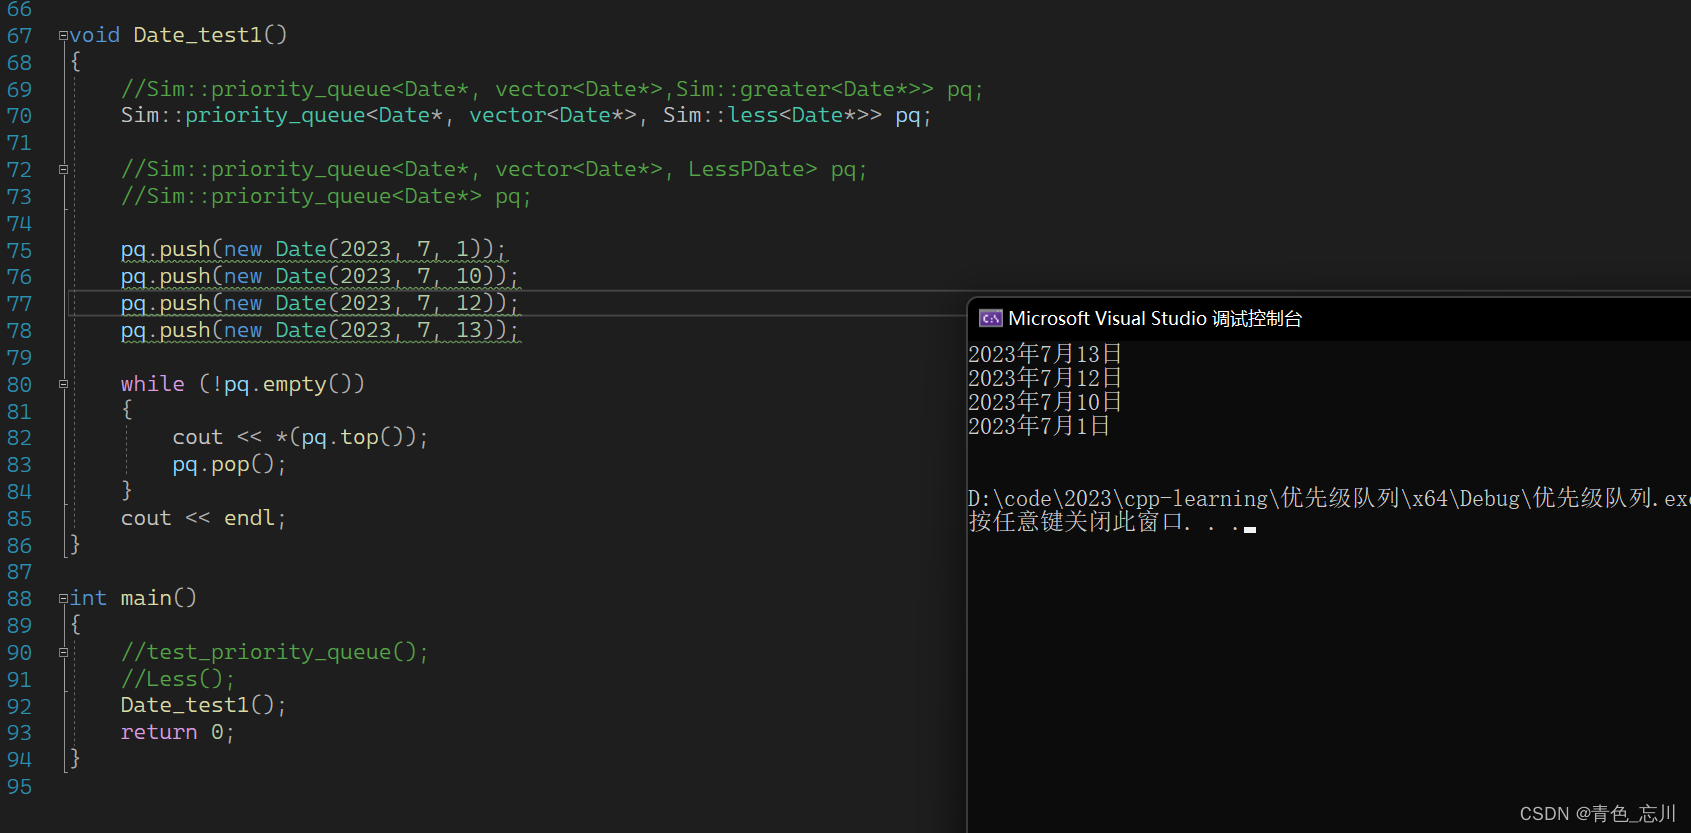Viewport: 1691px width, 833px height.
Task: Click the 'cout << endl;' statement
Action: (203, 518)
